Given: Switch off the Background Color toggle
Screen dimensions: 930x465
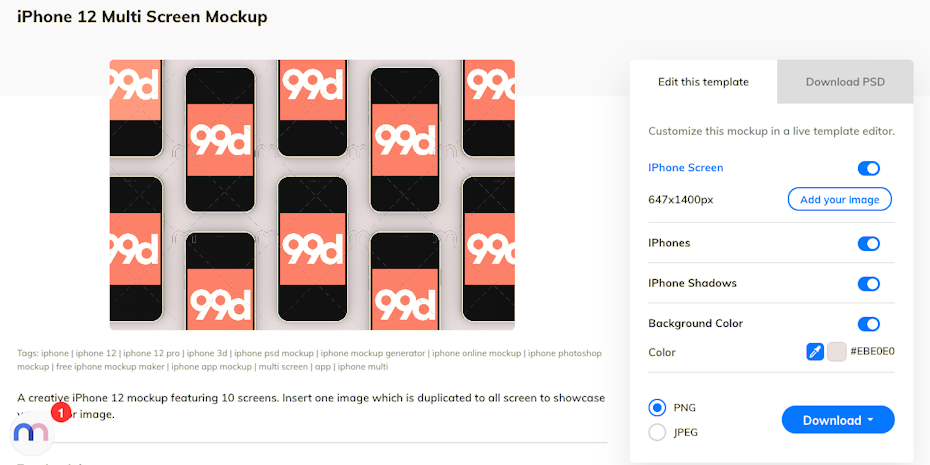Looking at the screenshot, I should pyautogui.click(x=868, y=324).
